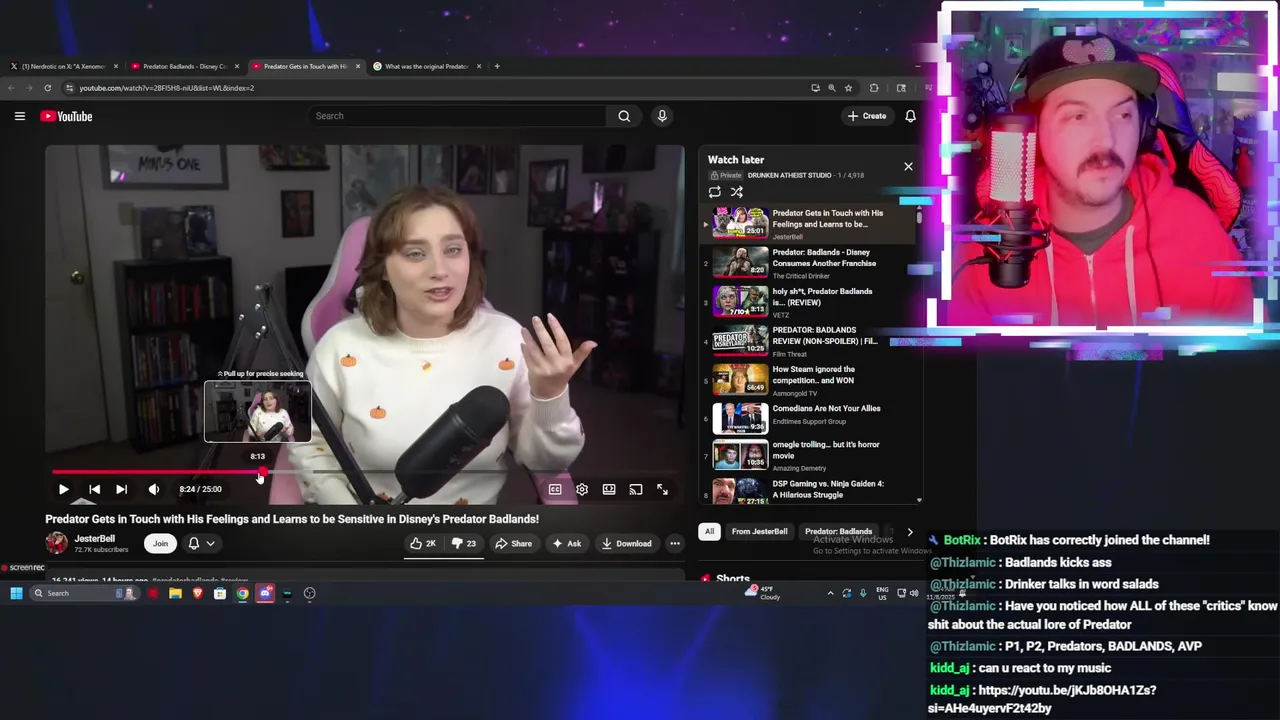Open more actions three-dot menu

pyautogui.click(x=675, y=543)
